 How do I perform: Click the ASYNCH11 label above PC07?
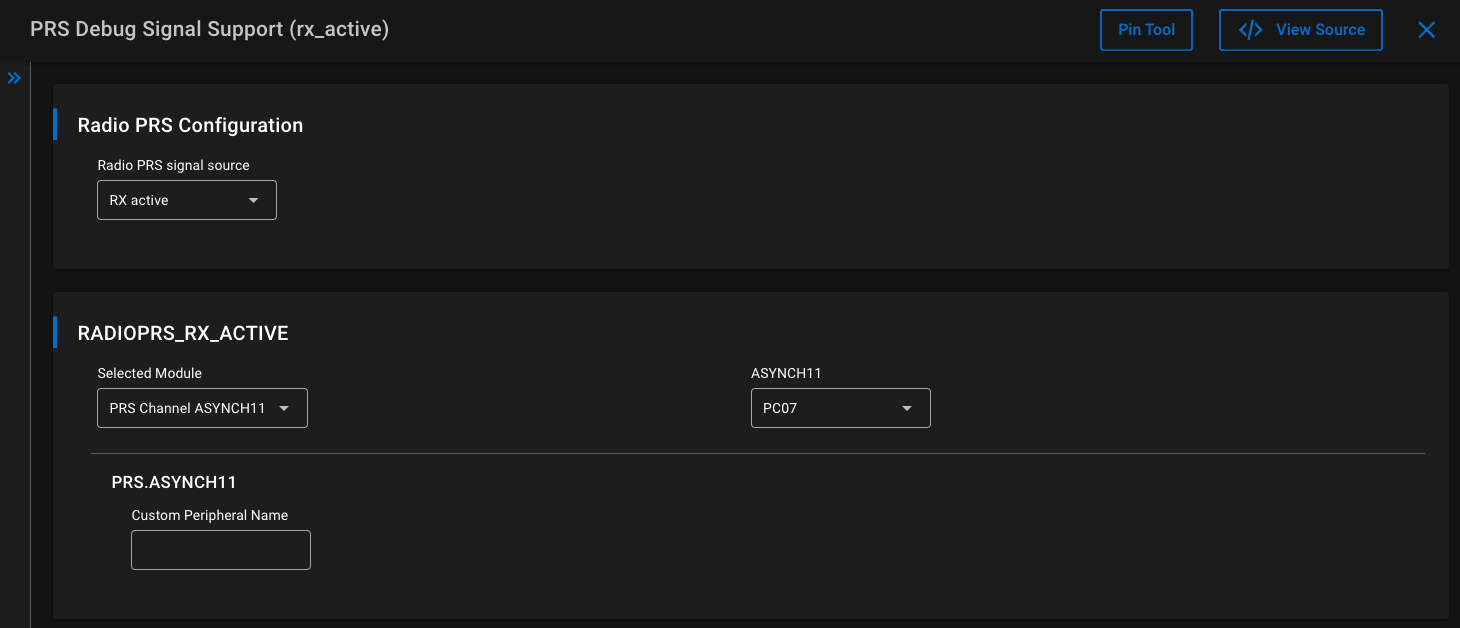(786, 373)
